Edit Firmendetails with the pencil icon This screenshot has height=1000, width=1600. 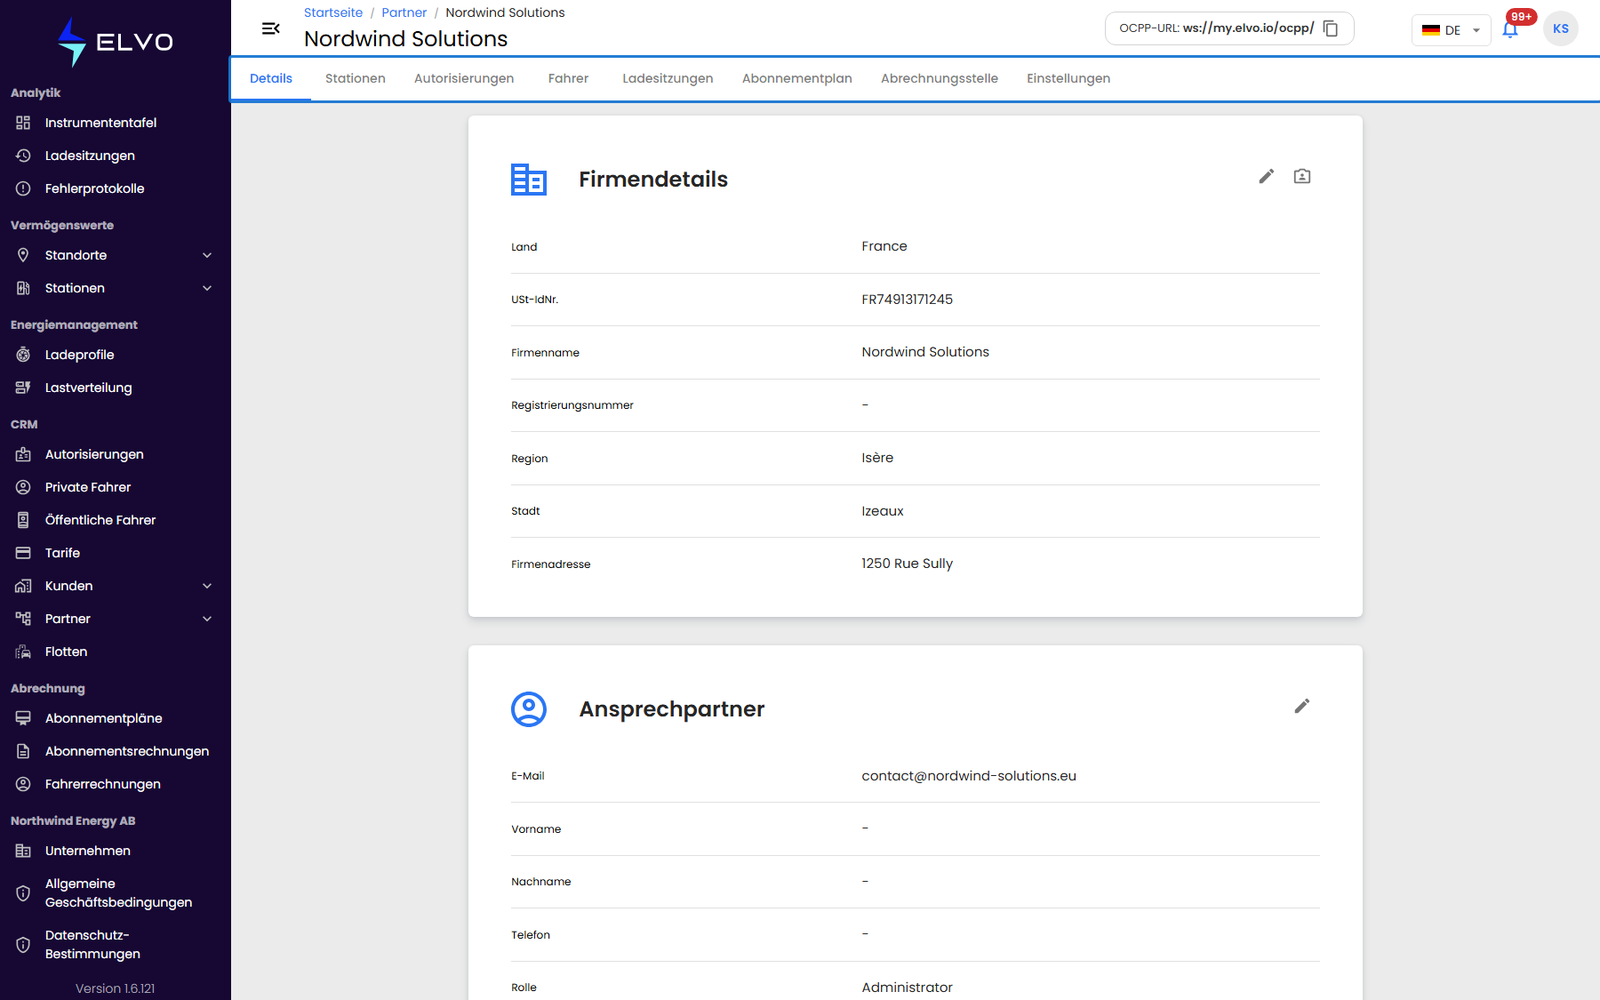[x=1266, y=176]
